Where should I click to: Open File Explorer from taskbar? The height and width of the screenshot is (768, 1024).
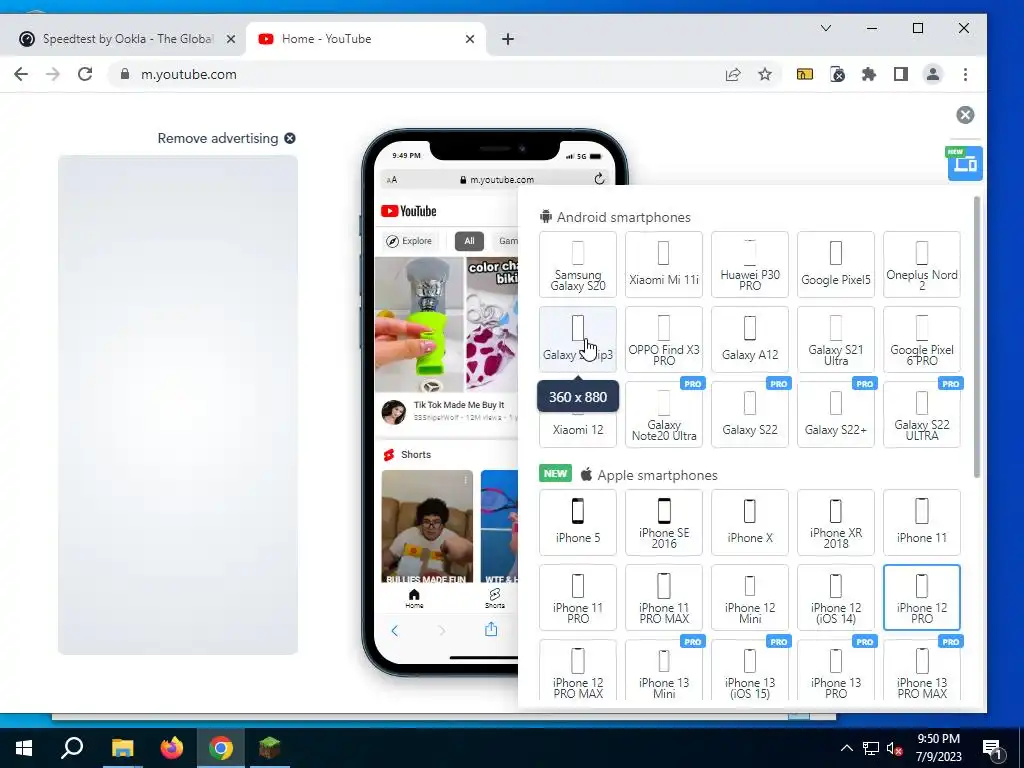tap(122, 748)
